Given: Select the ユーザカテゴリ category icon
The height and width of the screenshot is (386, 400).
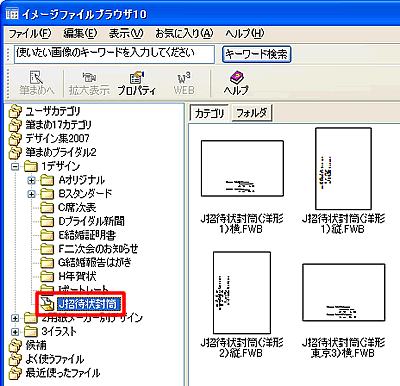Looking at the screenshot, I should tap(15, 112).
